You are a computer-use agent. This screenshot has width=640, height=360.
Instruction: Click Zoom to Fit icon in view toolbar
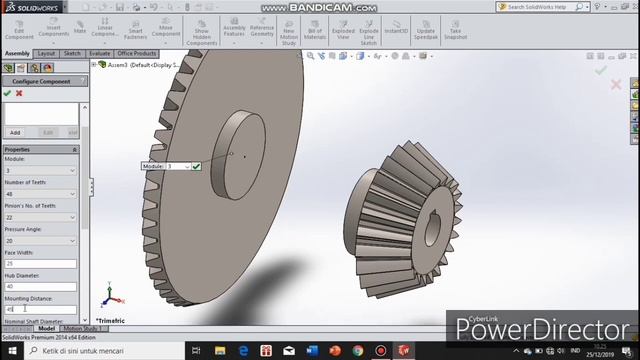(x=311, y=56)
